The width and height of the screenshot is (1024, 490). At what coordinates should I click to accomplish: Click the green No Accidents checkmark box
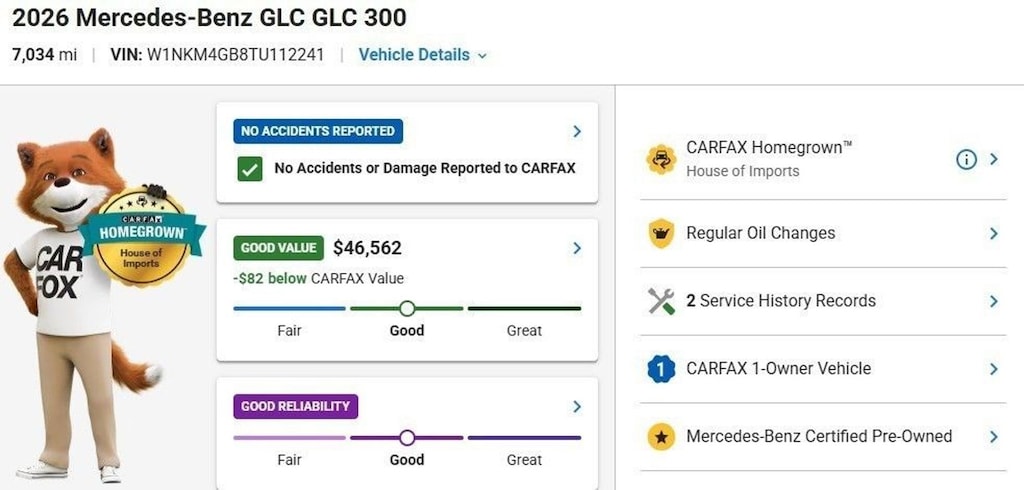(x=249, y=169)
